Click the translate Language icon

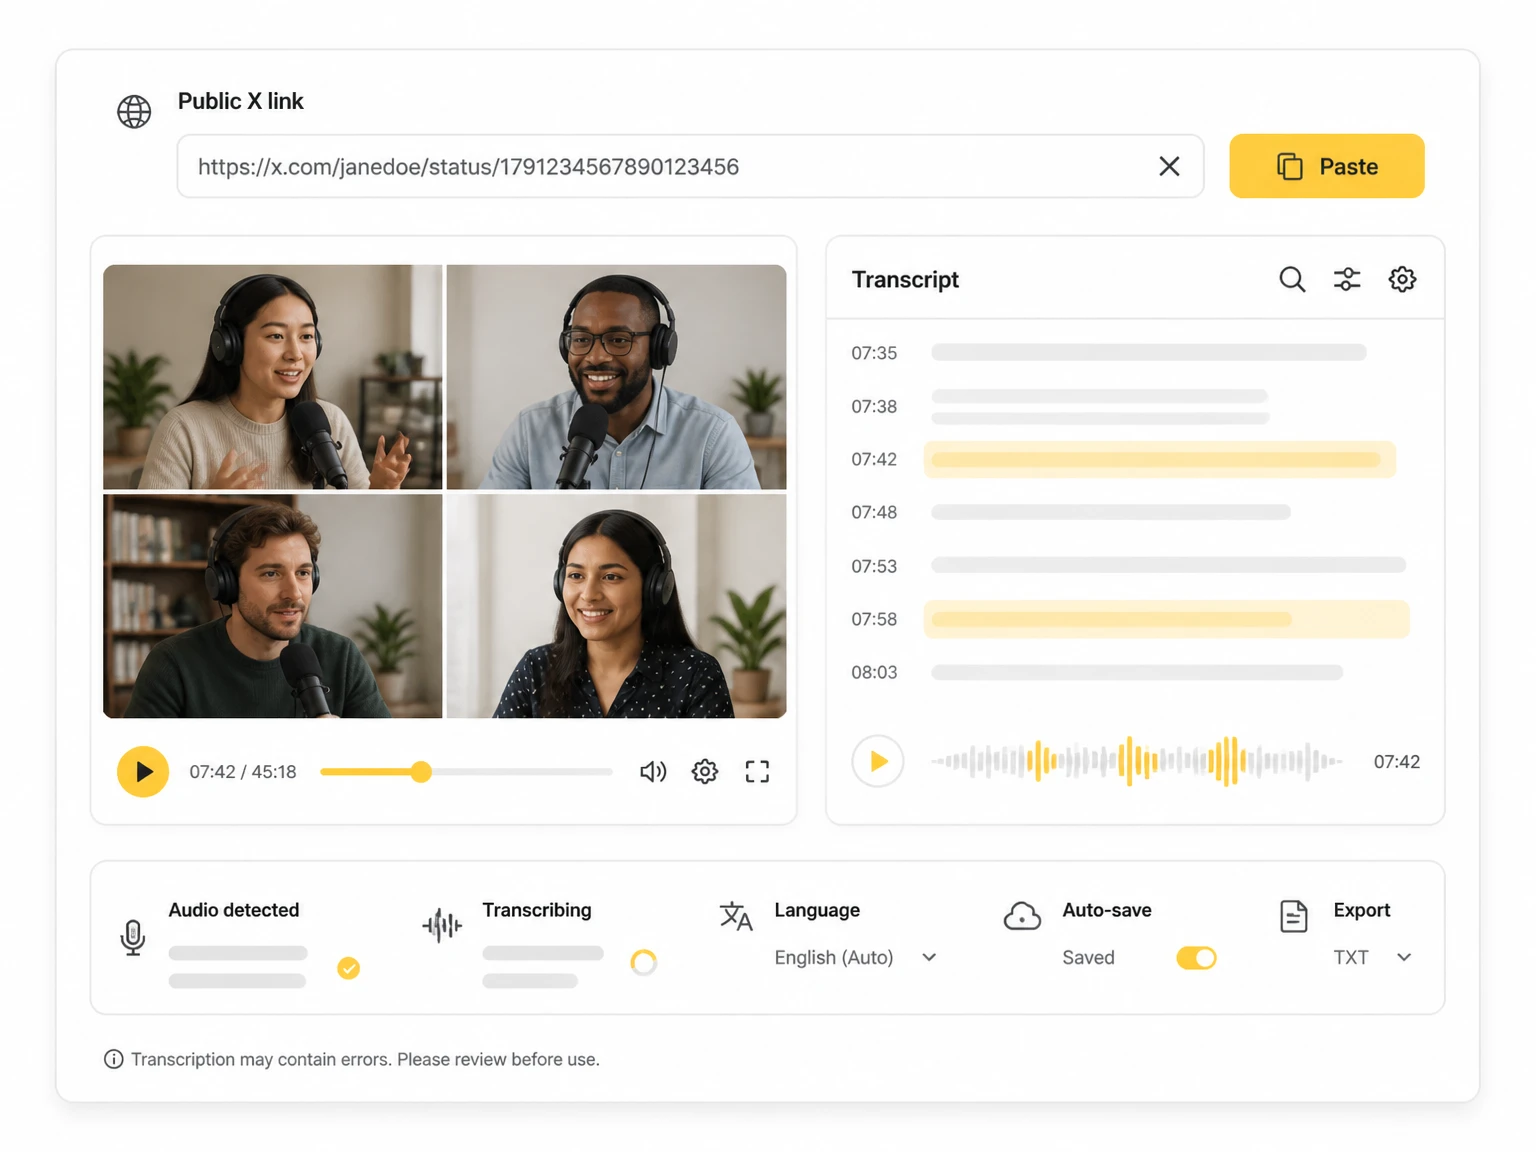pyautogui.click(x=736, y=916)
